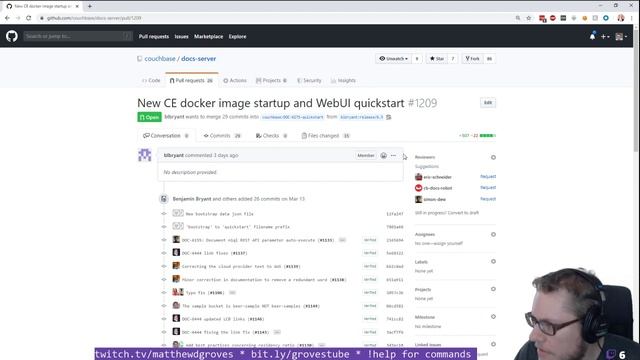Open Milestone gear settings
The image size is (640, 360).
point(493,317)
